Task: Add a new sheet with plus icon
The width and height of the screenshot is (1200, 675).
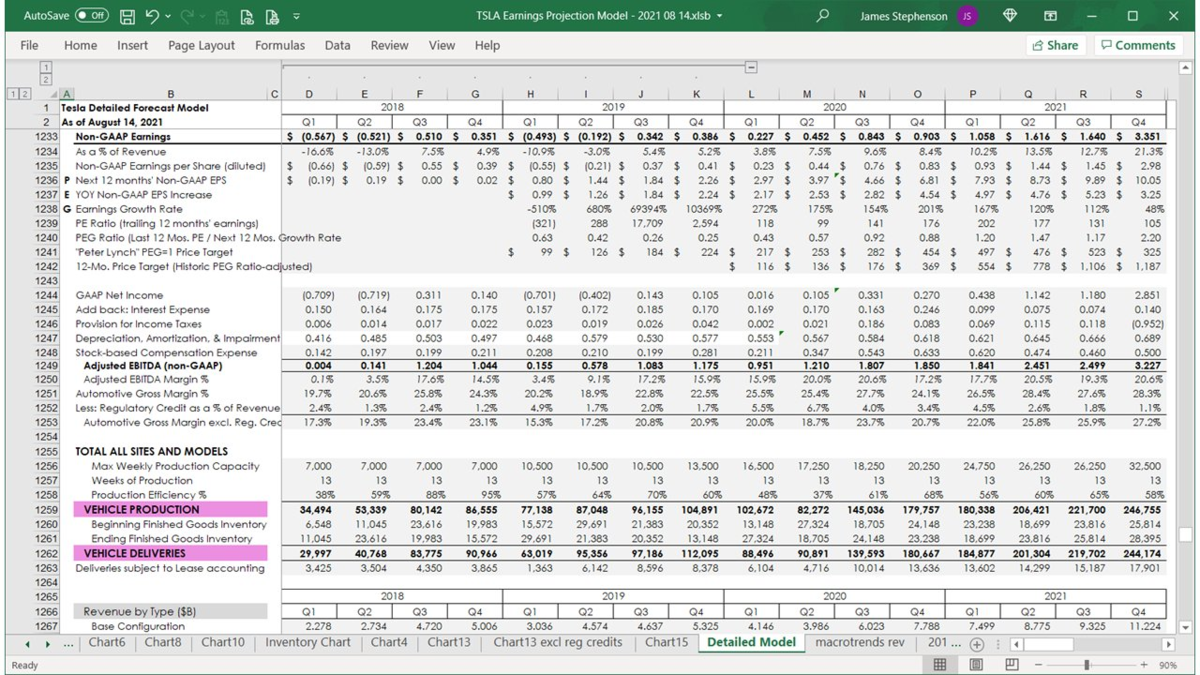Action: click(977, 645)
